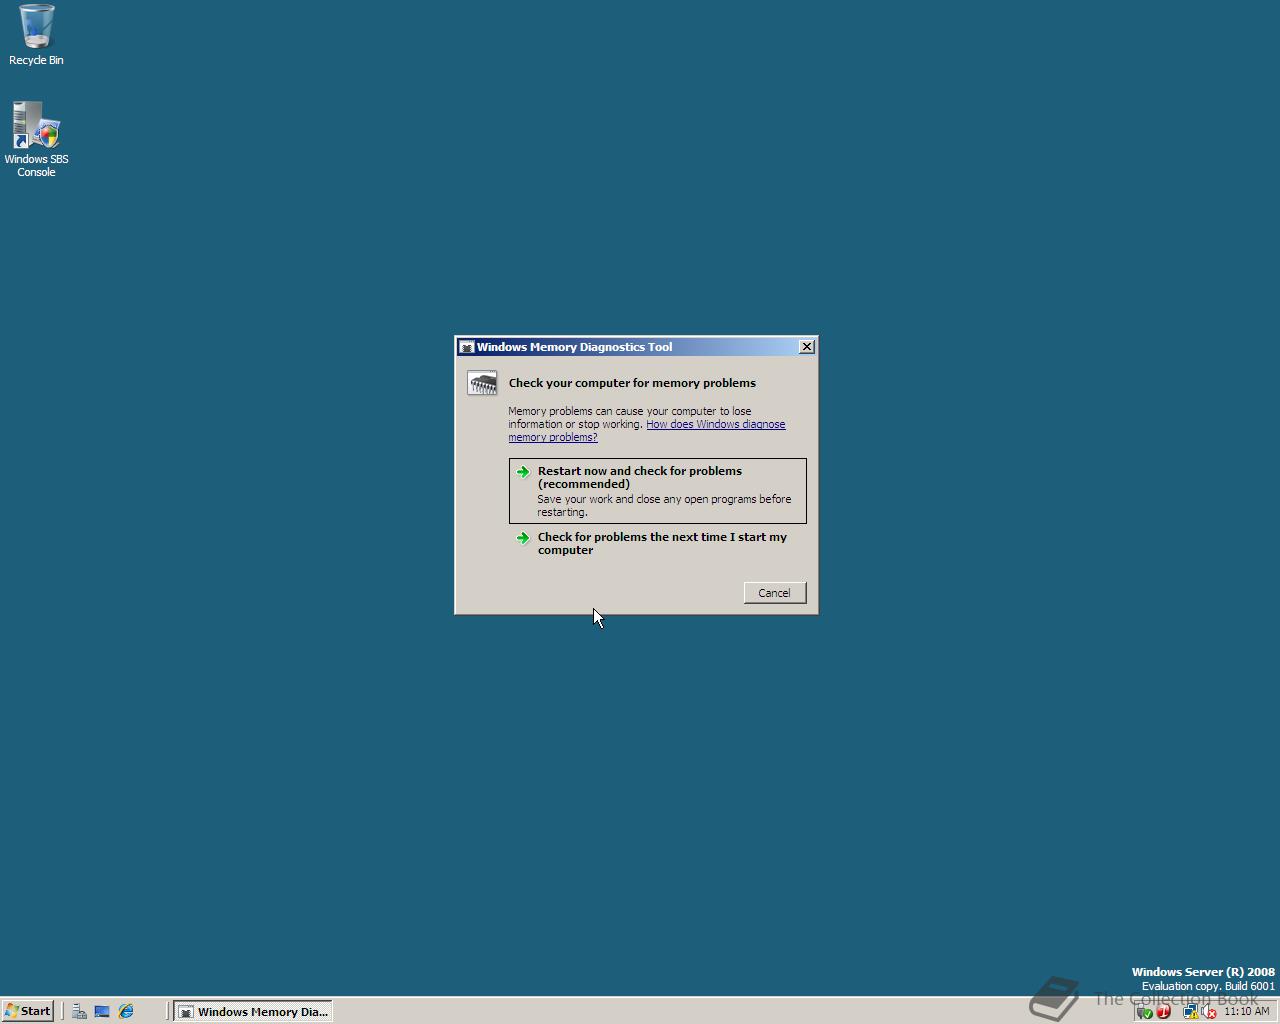Cancel the Memory Diagnostics dialog
Image resolution: width=1280 pixels, height=1024 pixels.
(x=775, y=593)
